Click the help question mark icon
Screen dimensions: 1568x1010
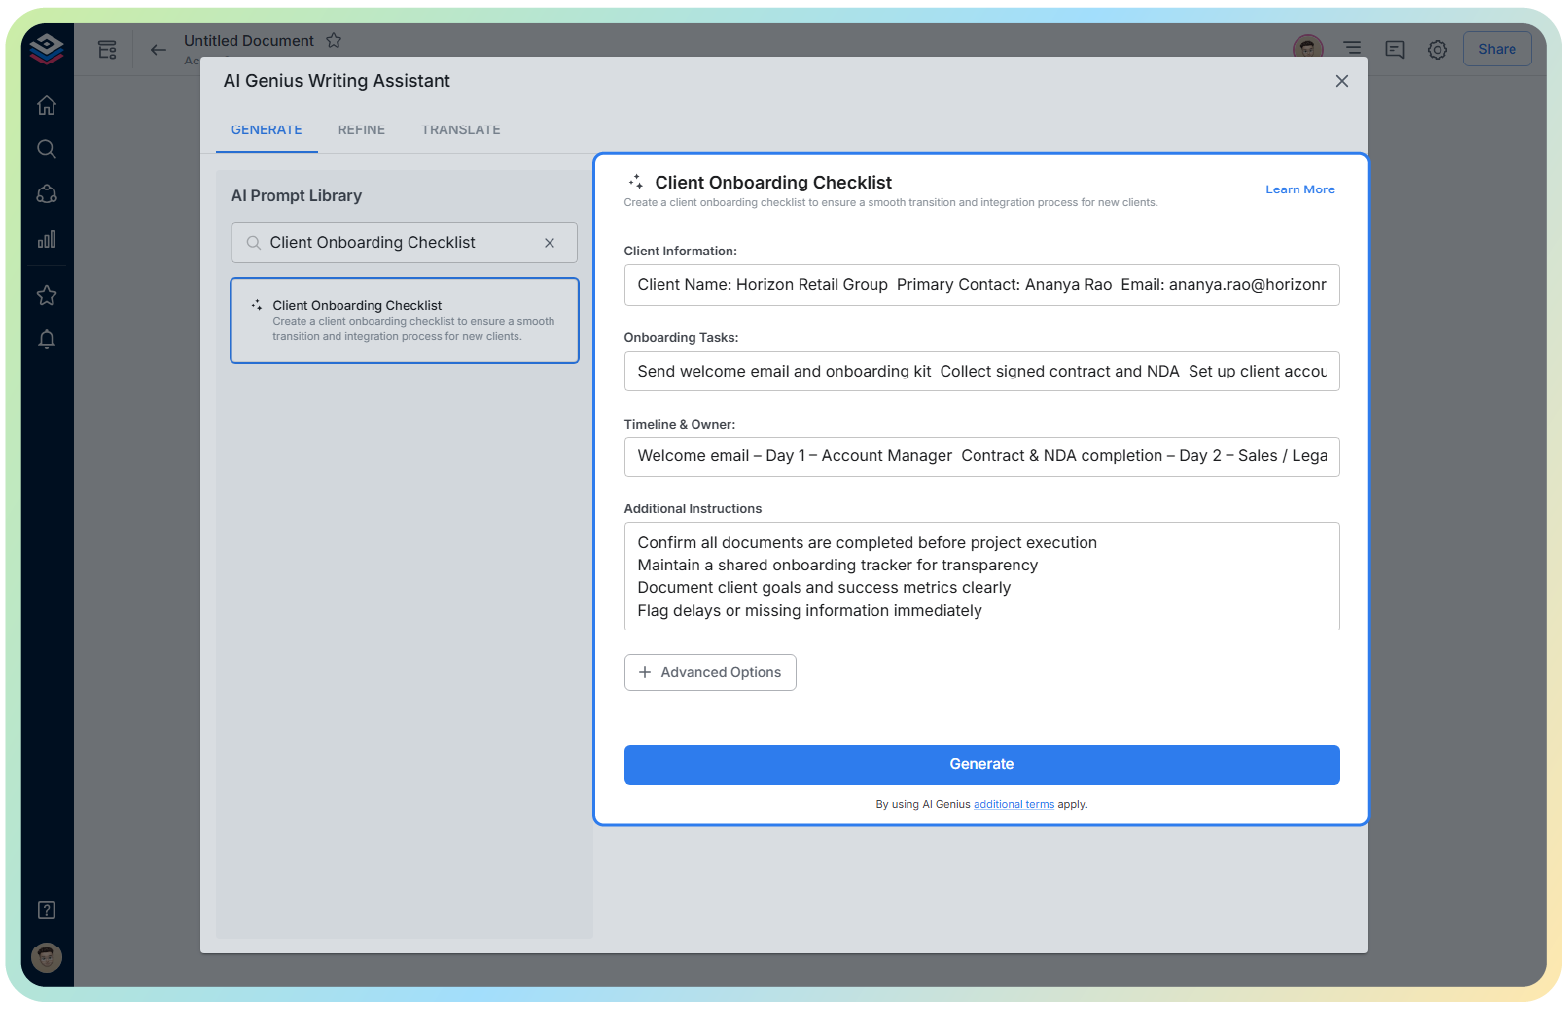(x=46, y=910)
